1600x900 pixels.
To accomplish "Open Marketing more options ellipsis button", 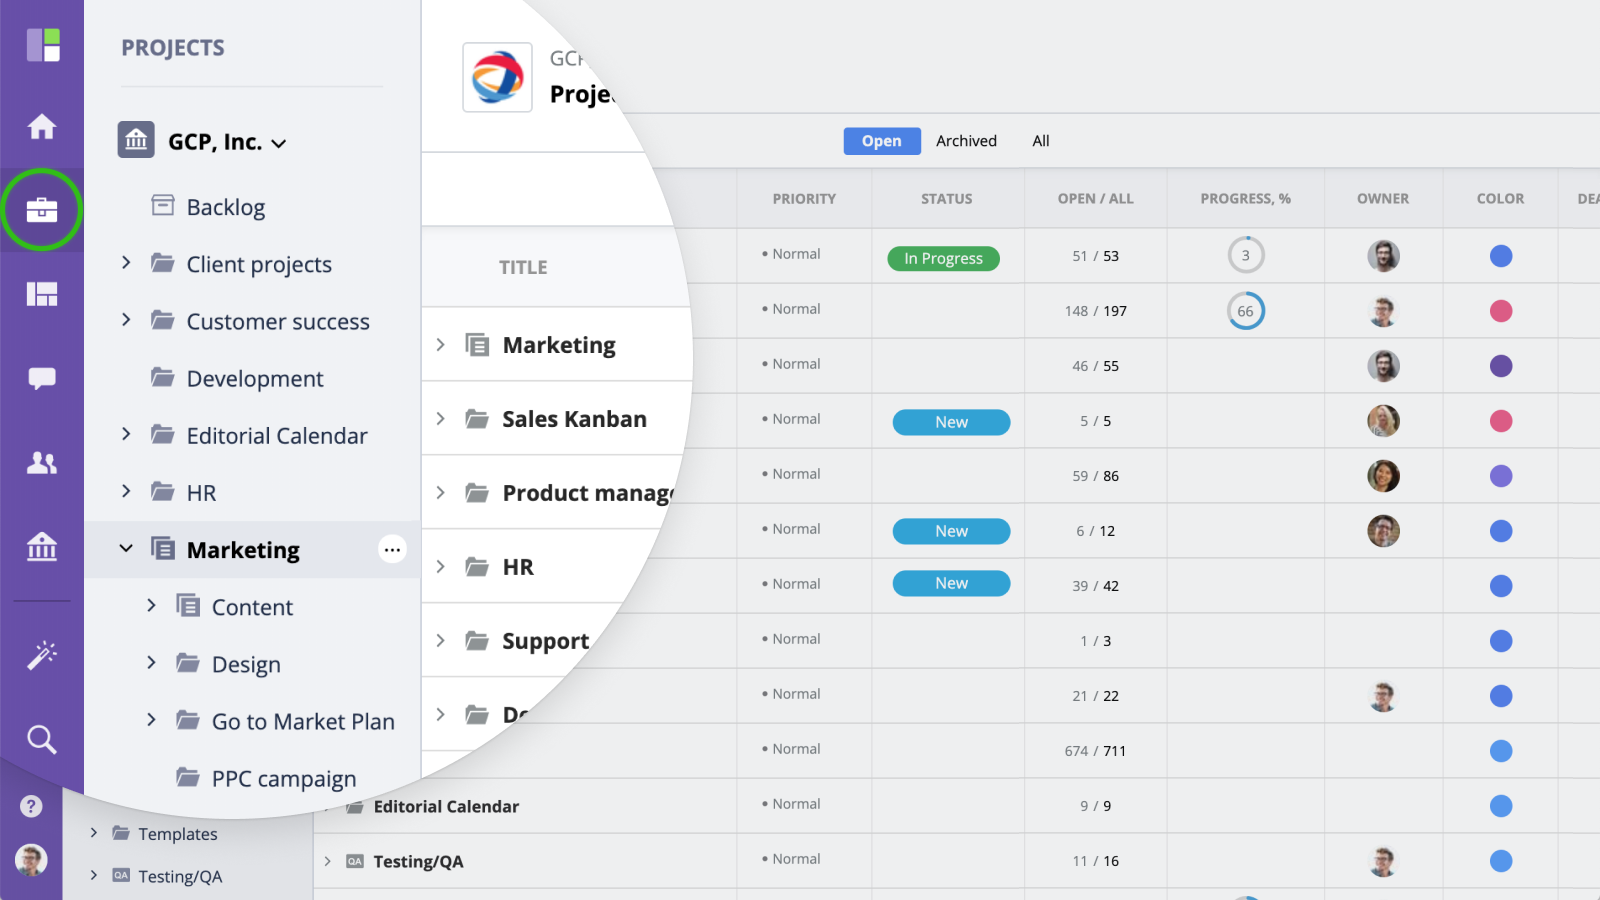I will pos(392,549).
